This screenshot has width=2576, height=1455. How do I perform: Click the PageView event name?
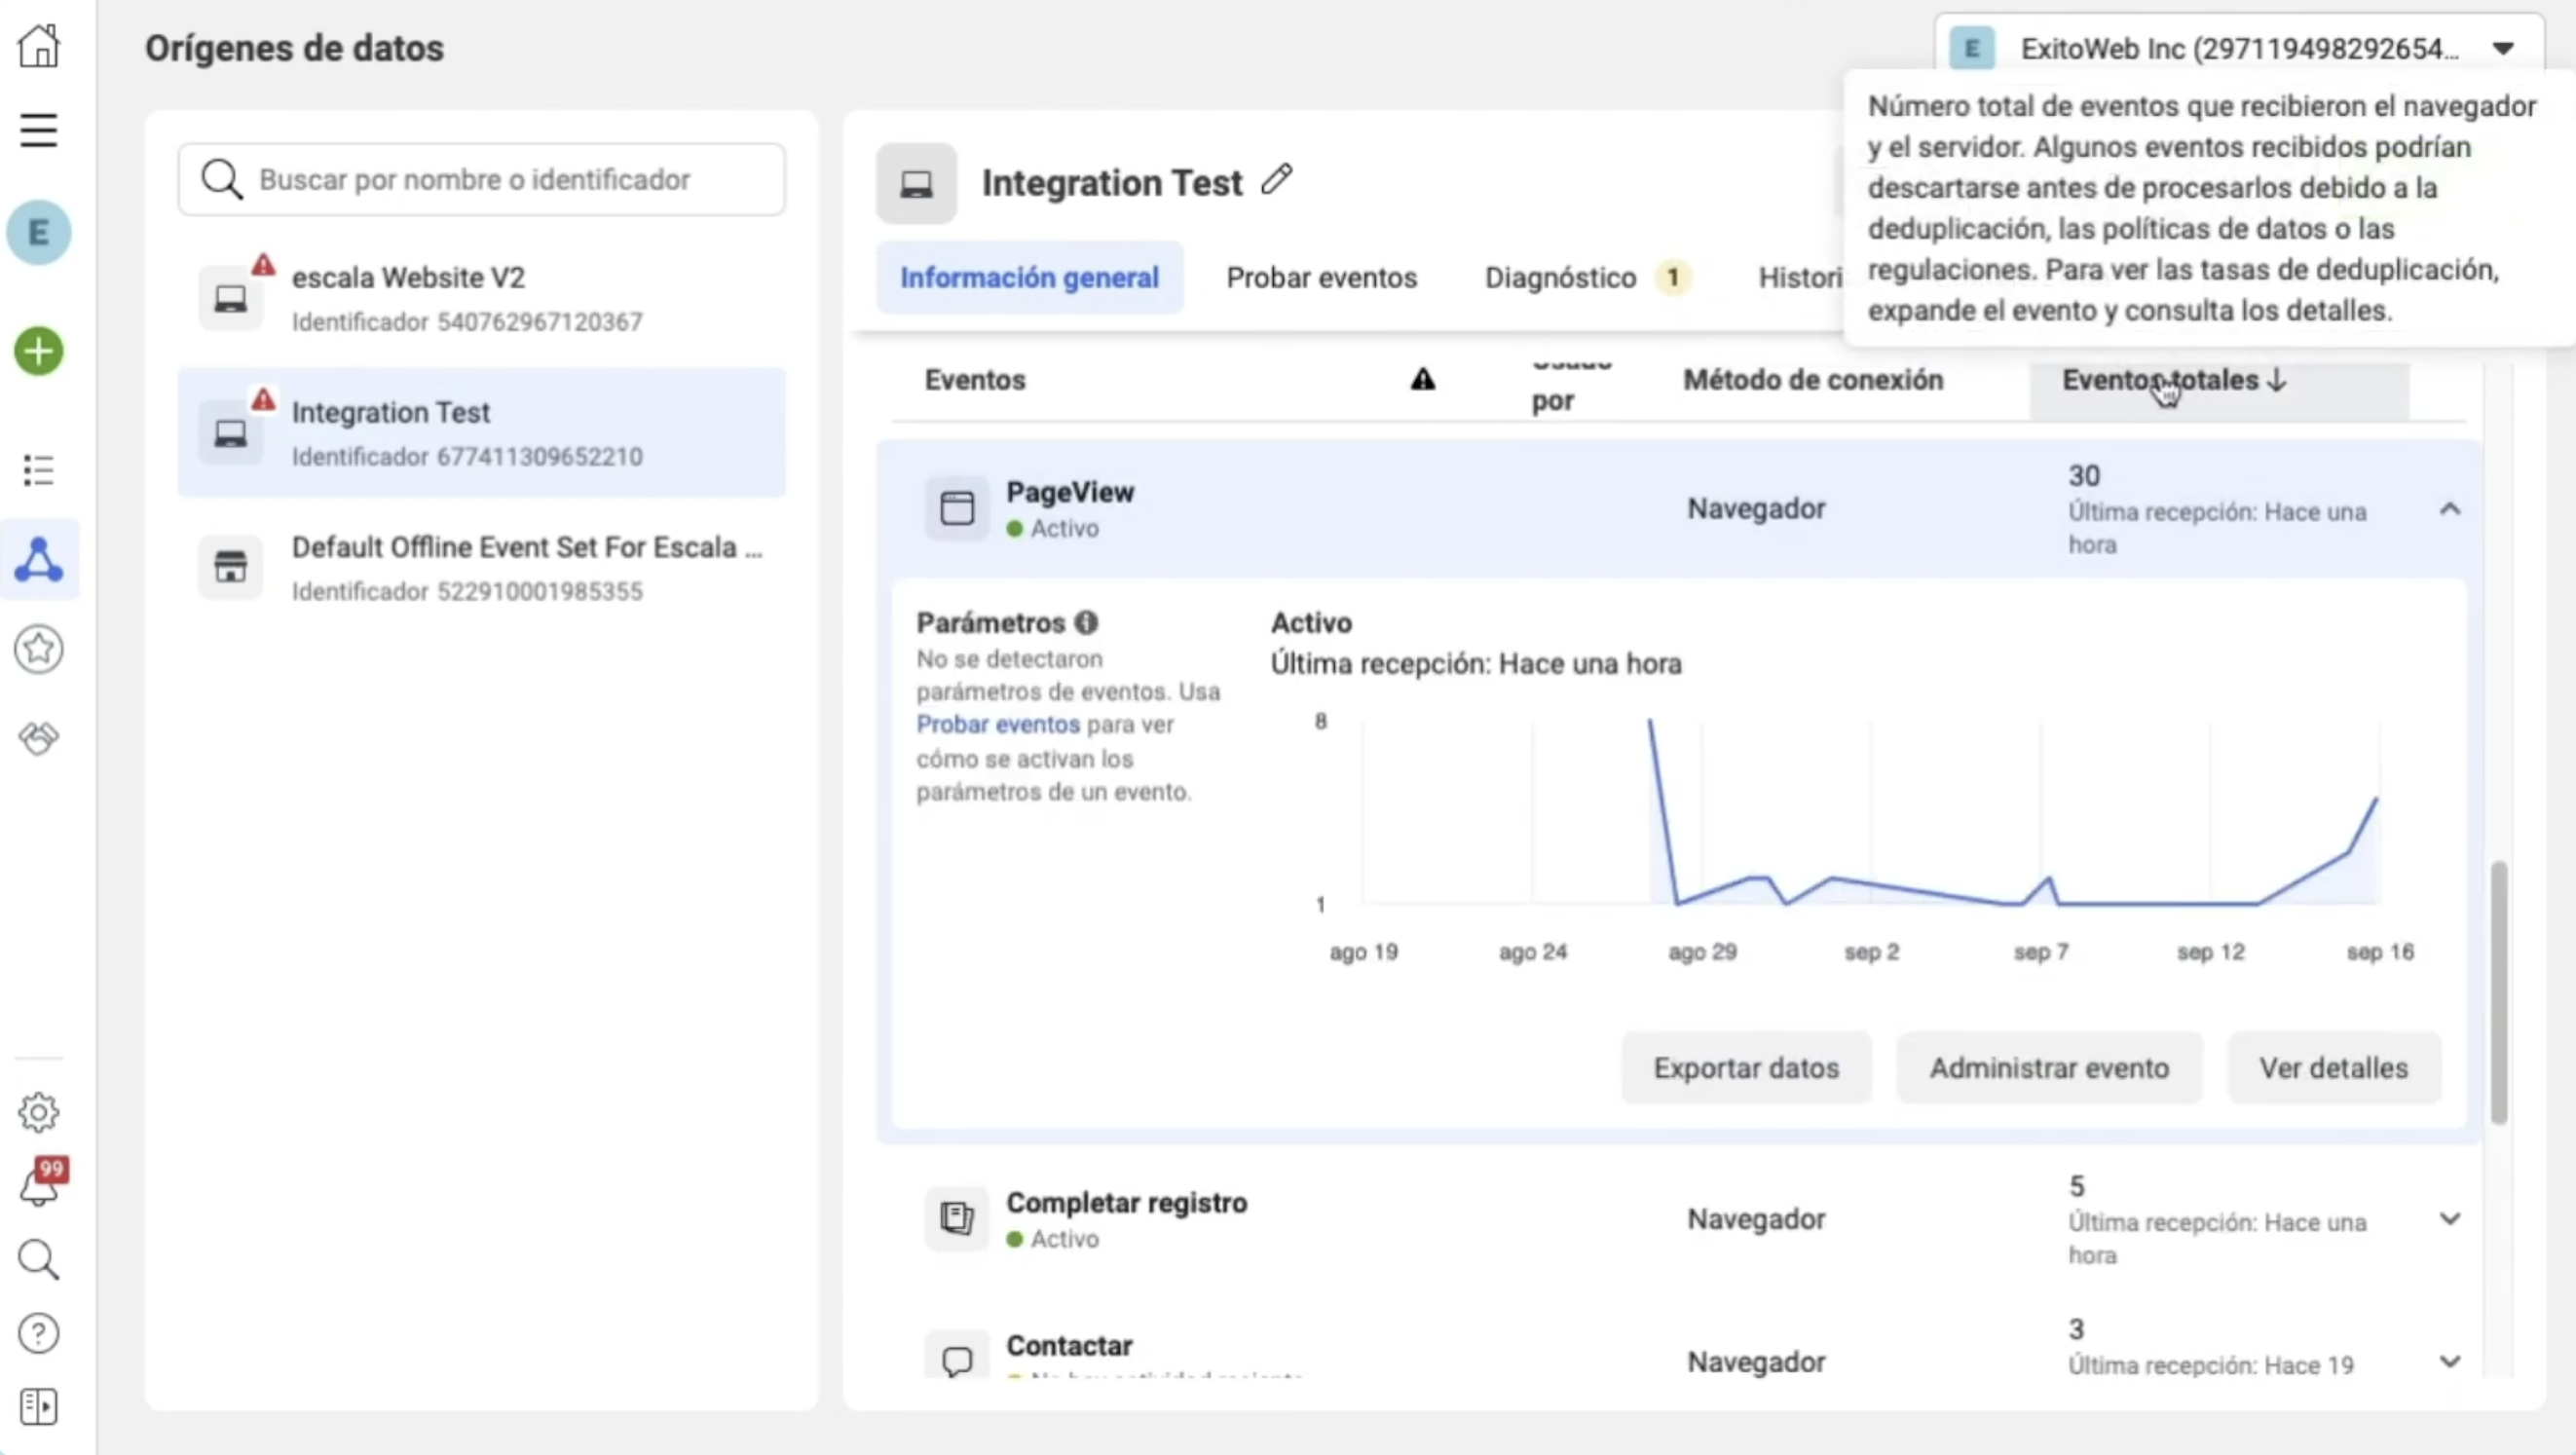point(1070,492)
